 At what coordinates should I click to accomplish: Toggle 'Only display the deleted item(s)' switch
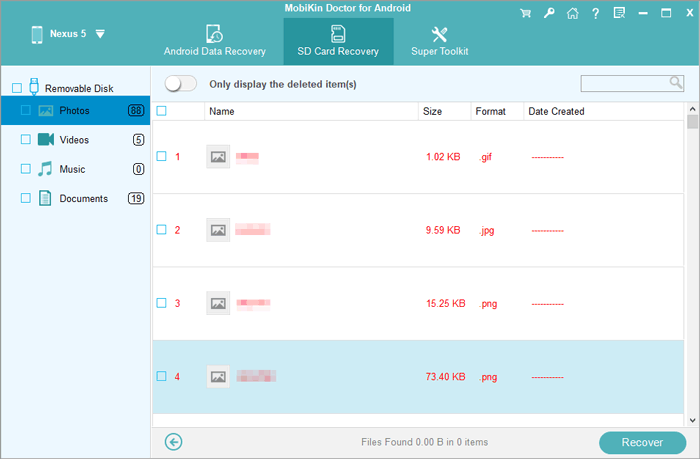181,84
